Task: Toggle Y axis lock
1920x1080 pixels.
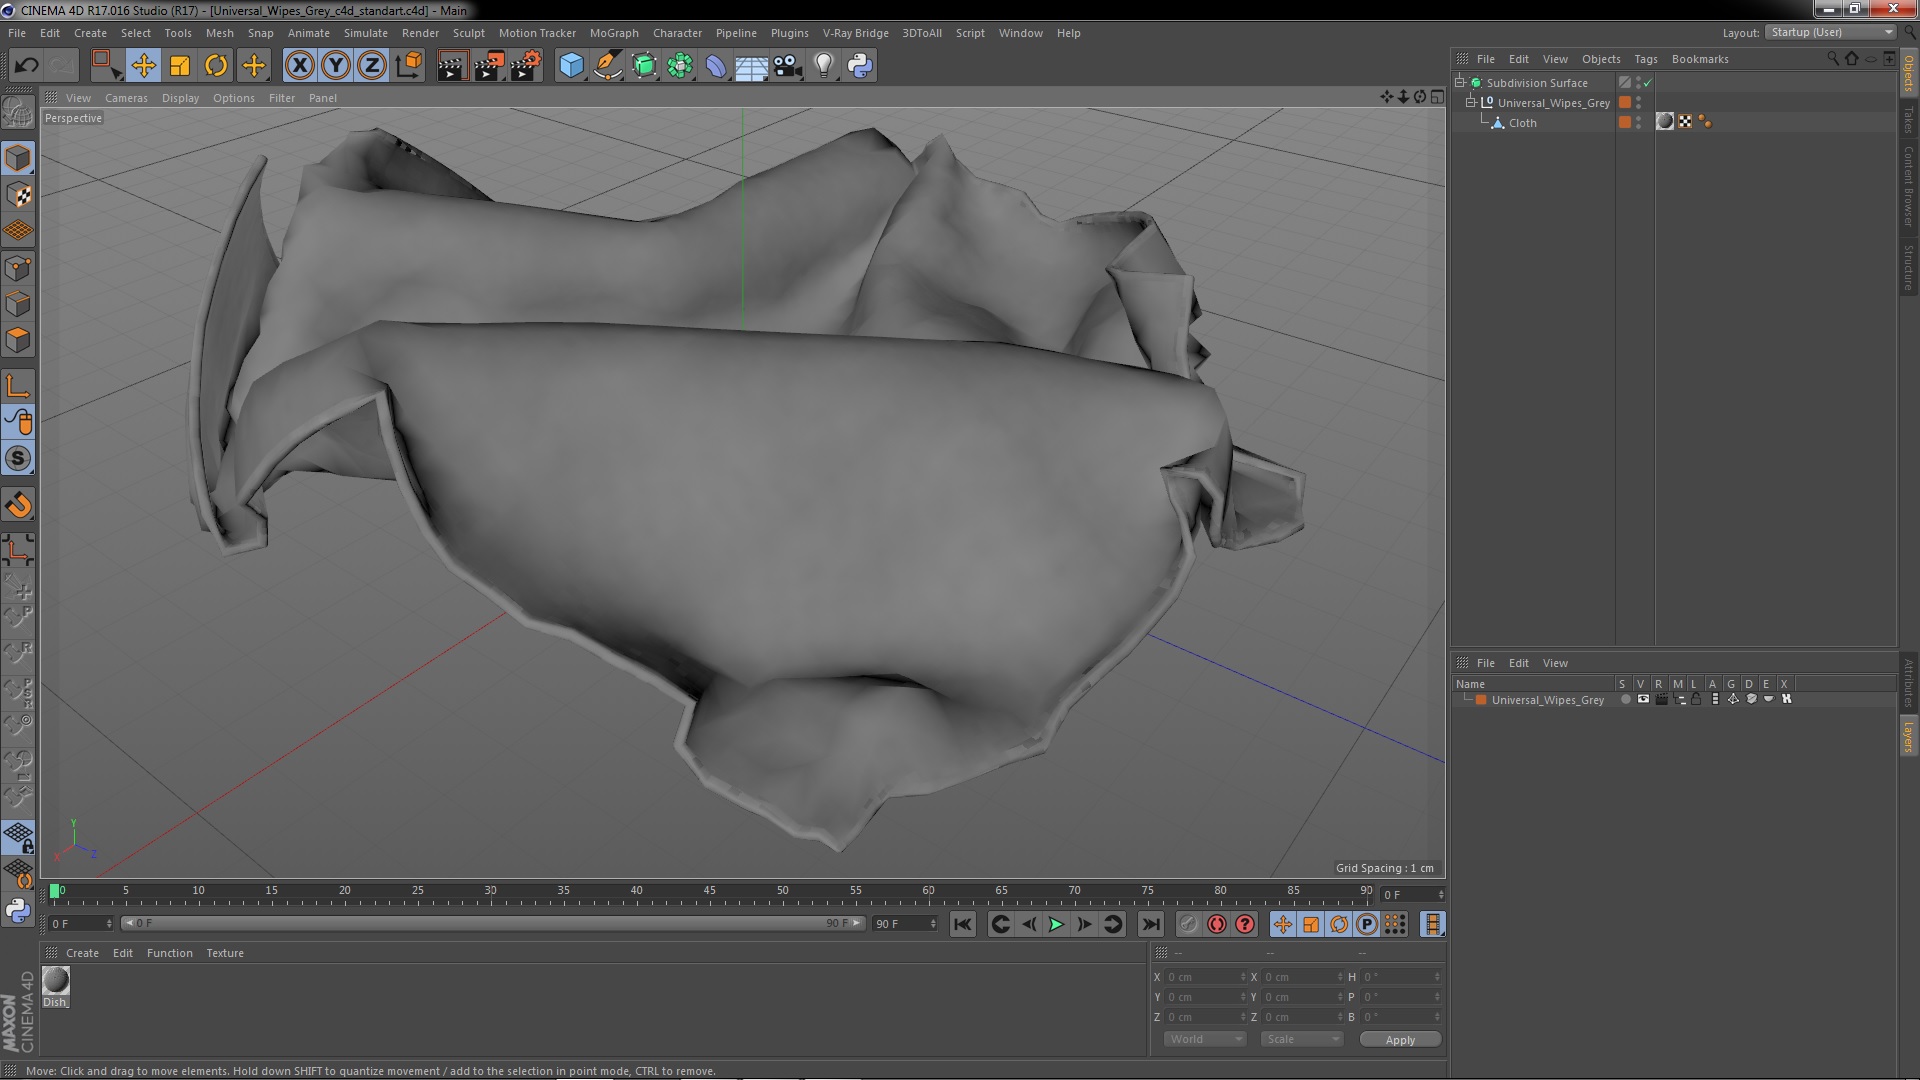Action: tap(336, 66)
